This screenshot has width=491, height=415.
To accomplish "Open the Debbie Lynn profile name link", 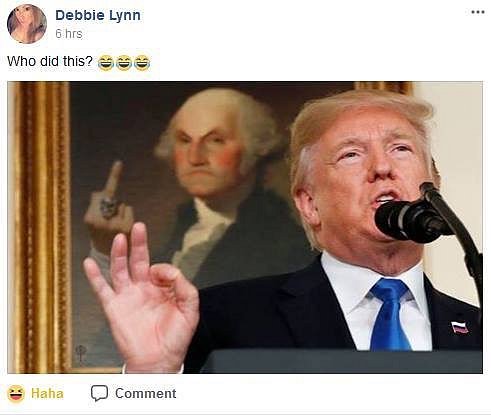I will click(98, 15).
